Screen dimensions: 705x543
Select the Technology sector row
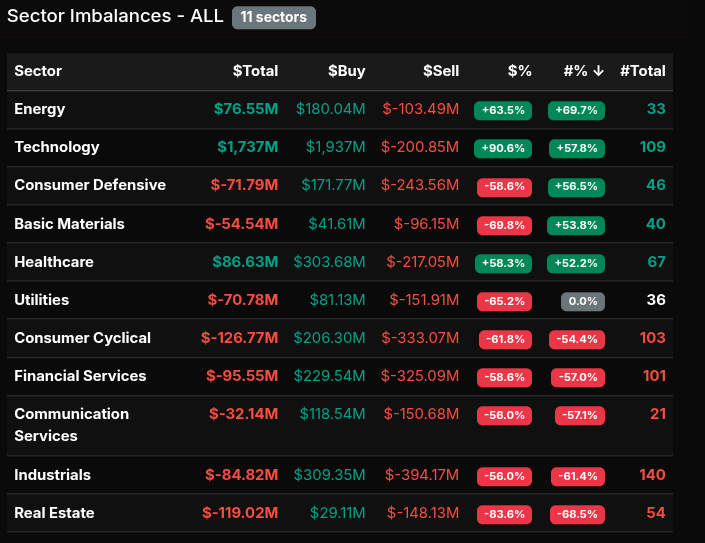[x=57, y=147]
